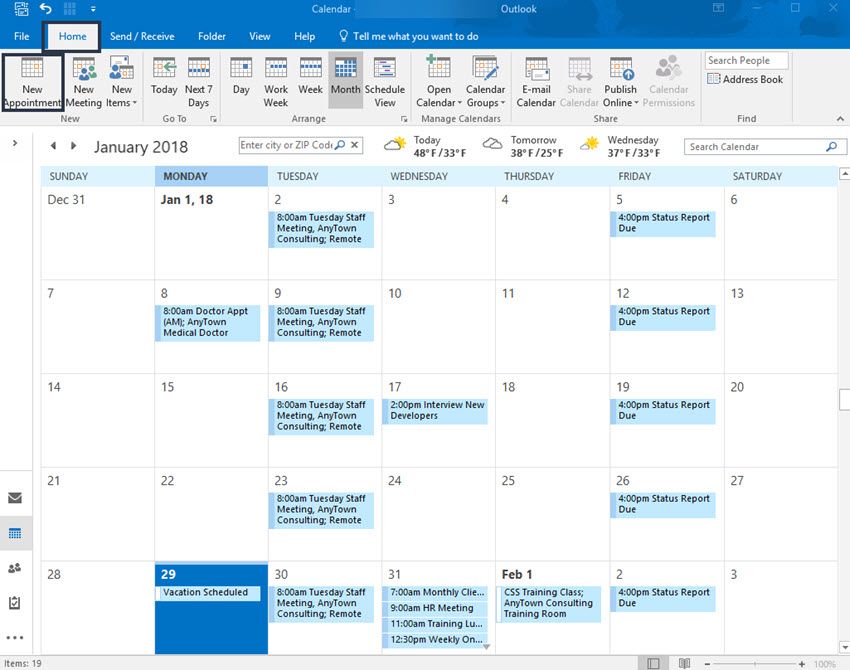Create a New Meeting

click(83, 82)
